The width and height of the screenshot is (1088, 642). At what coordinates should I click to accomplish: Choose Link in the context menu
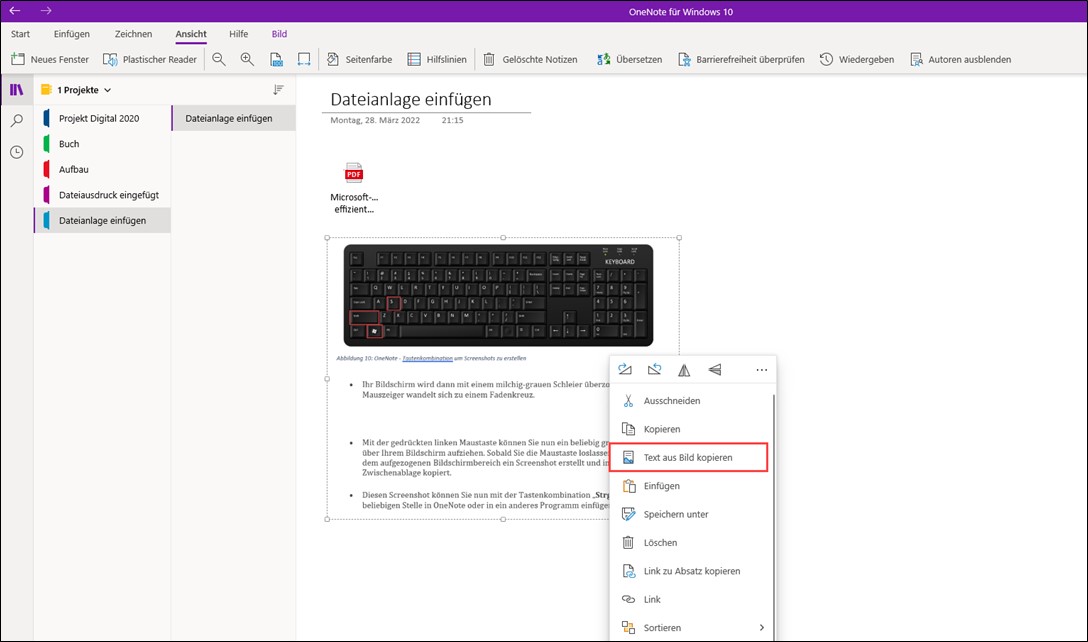coord(691,600)
